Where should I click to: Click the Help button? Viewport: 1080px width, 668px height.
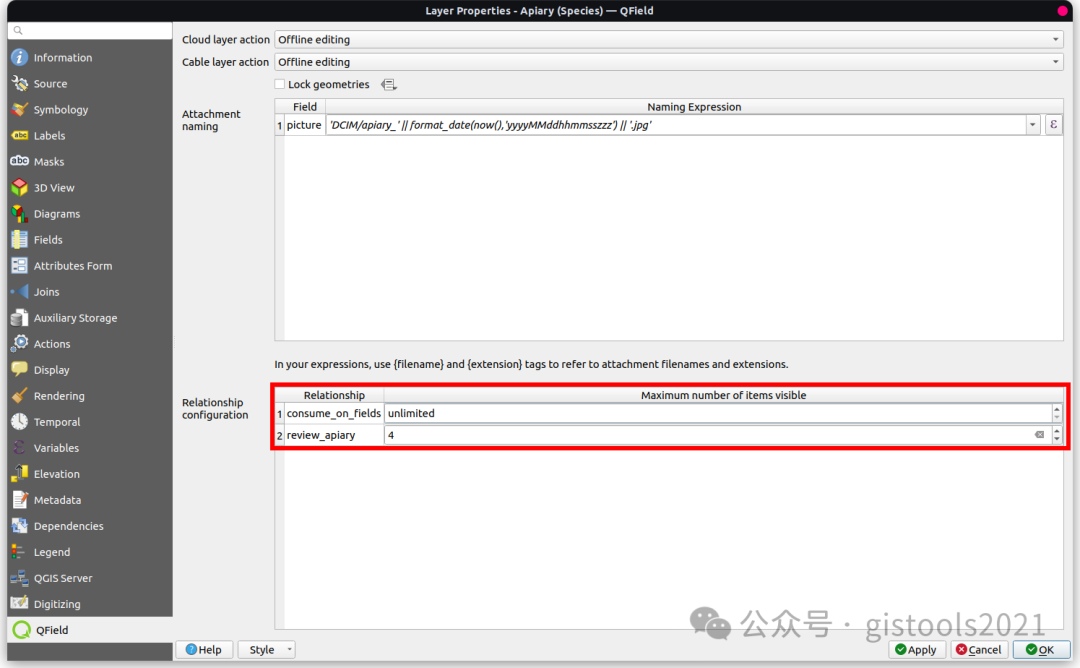[x=204, y=649]
